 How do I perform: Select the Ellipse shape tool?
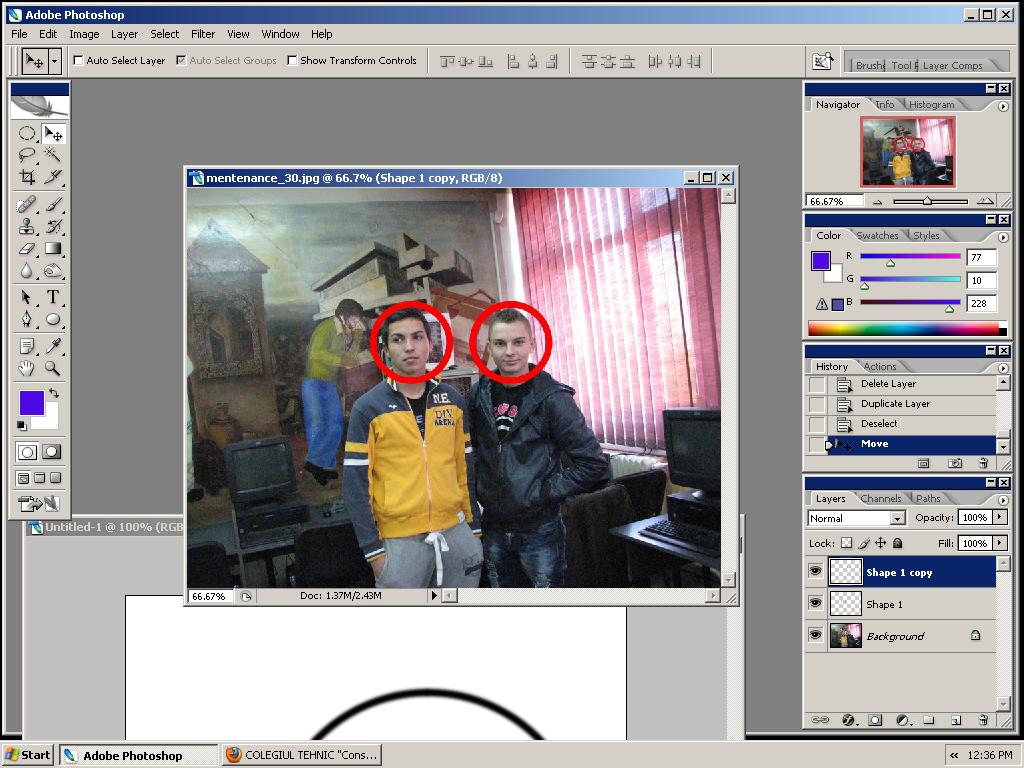(53, 319)
